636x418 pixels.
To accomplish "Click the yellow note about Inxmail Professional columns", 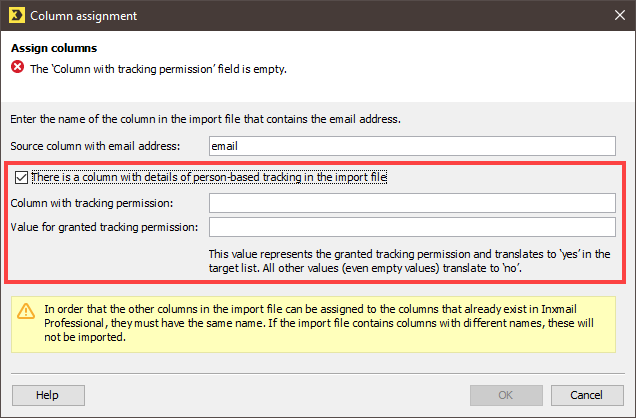I will pyautogui.click(x=313, y=324).
